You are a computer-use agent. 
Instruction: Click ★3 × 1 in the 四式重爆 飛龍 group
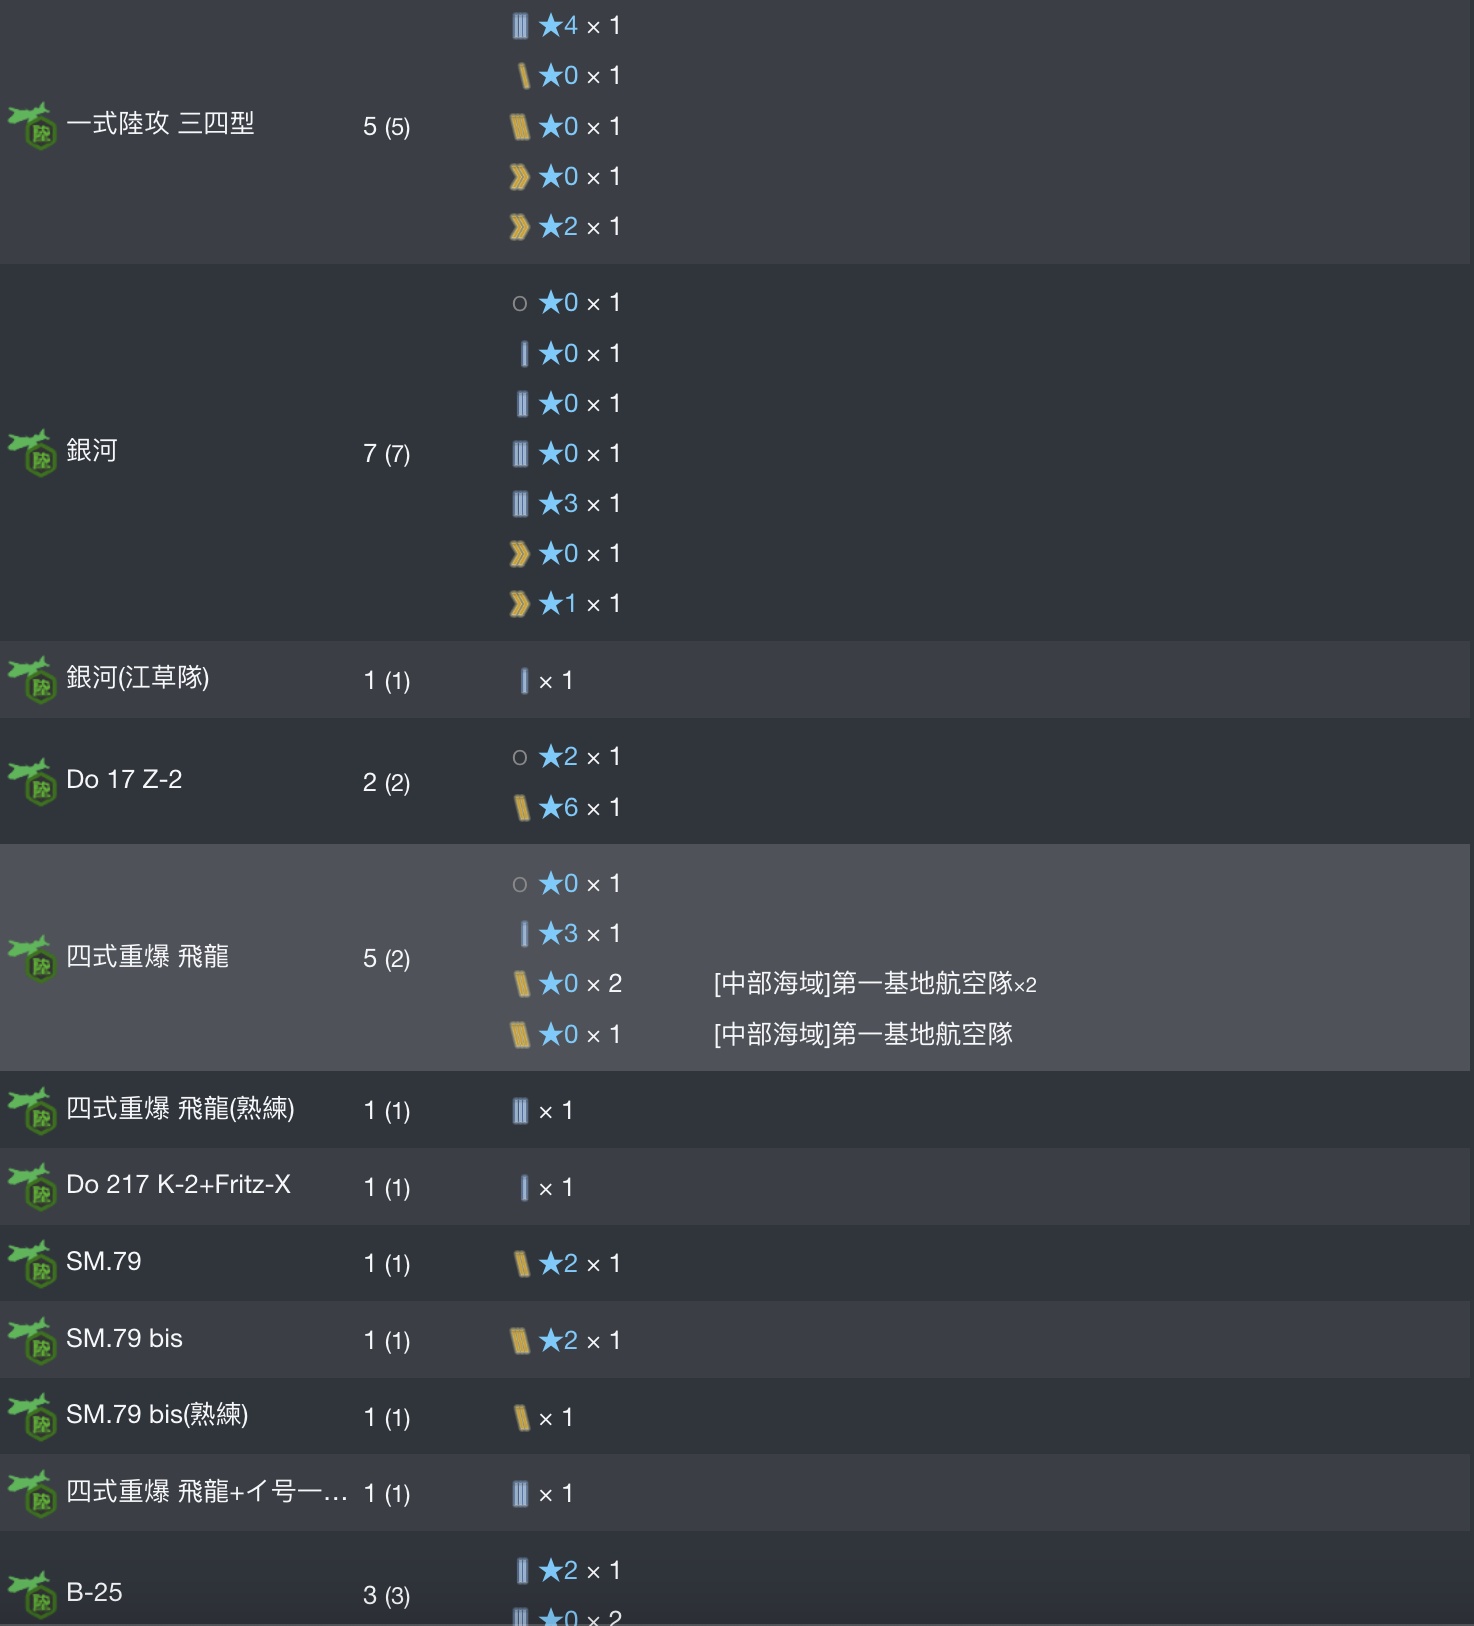580,934
